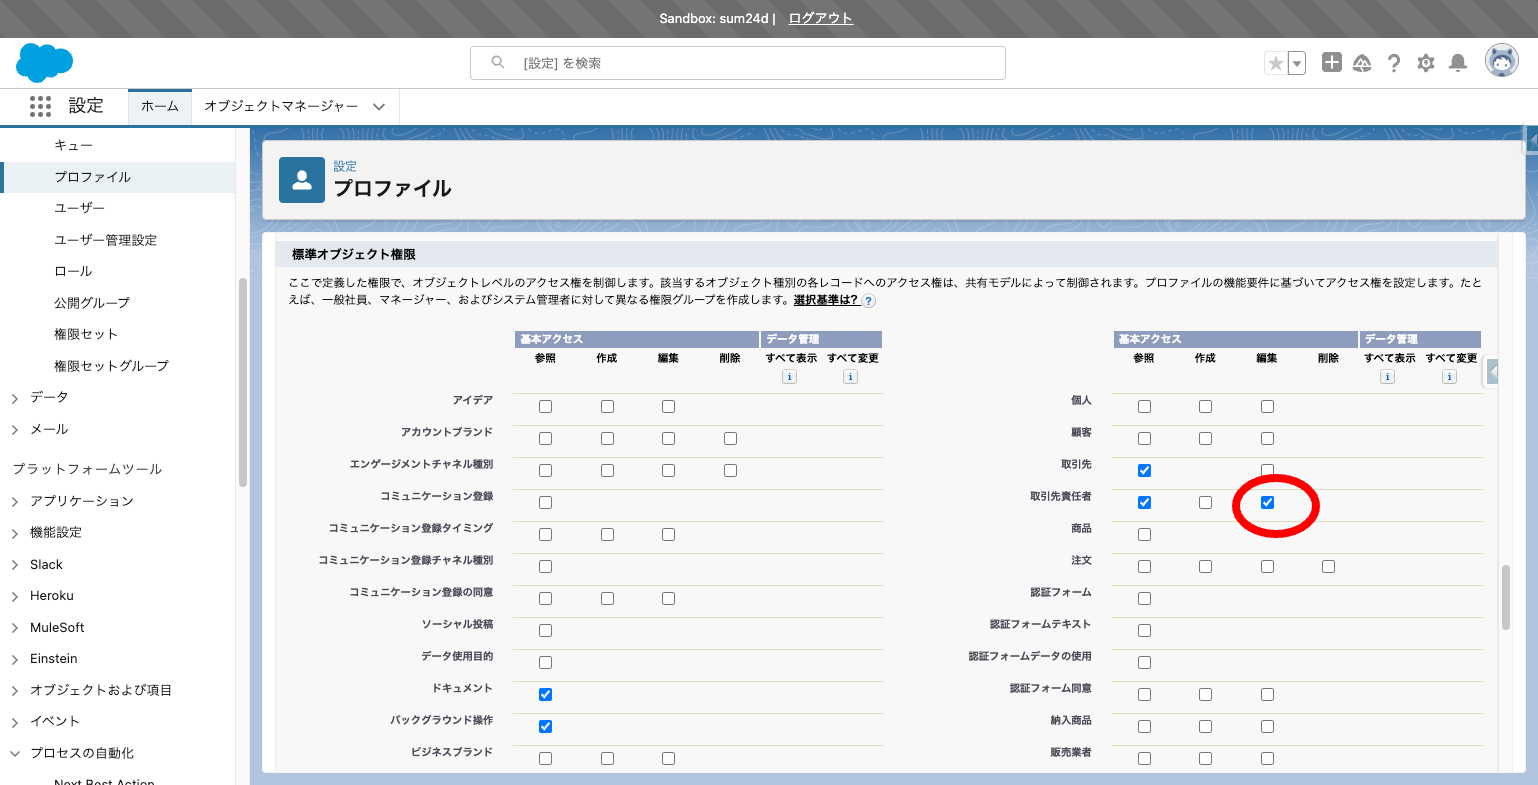Select the ホーム tab

point(160,106)
